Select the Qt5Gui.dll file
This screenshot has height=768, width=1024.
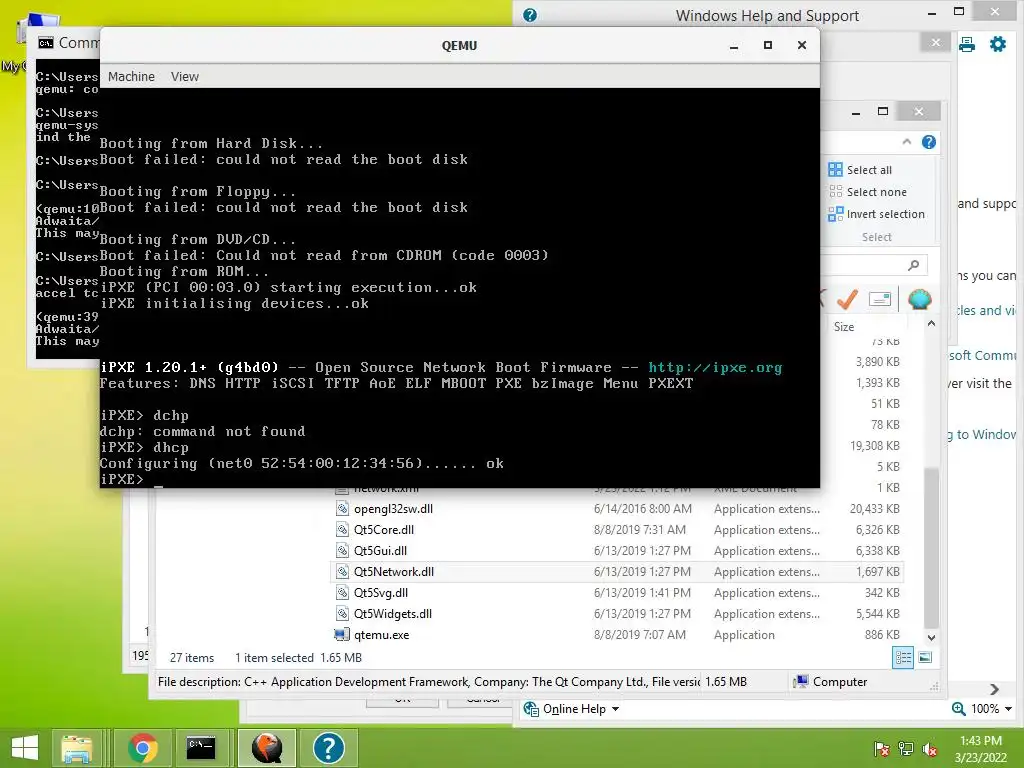(x=380, y=551)
